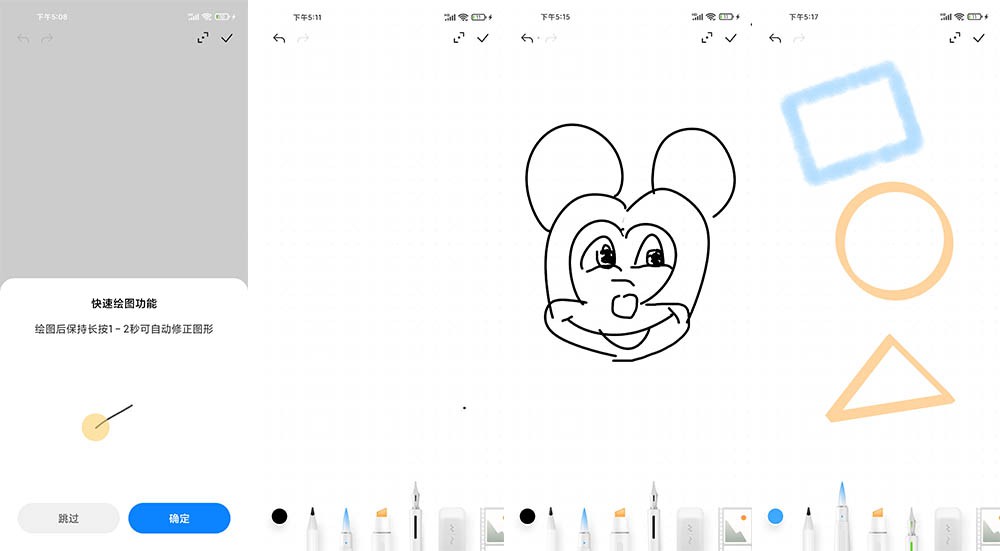Tap the fullscreen expand icon in the 5:15 screen
This screenshot has width=1000, height=551.
(x=707, y=38)
